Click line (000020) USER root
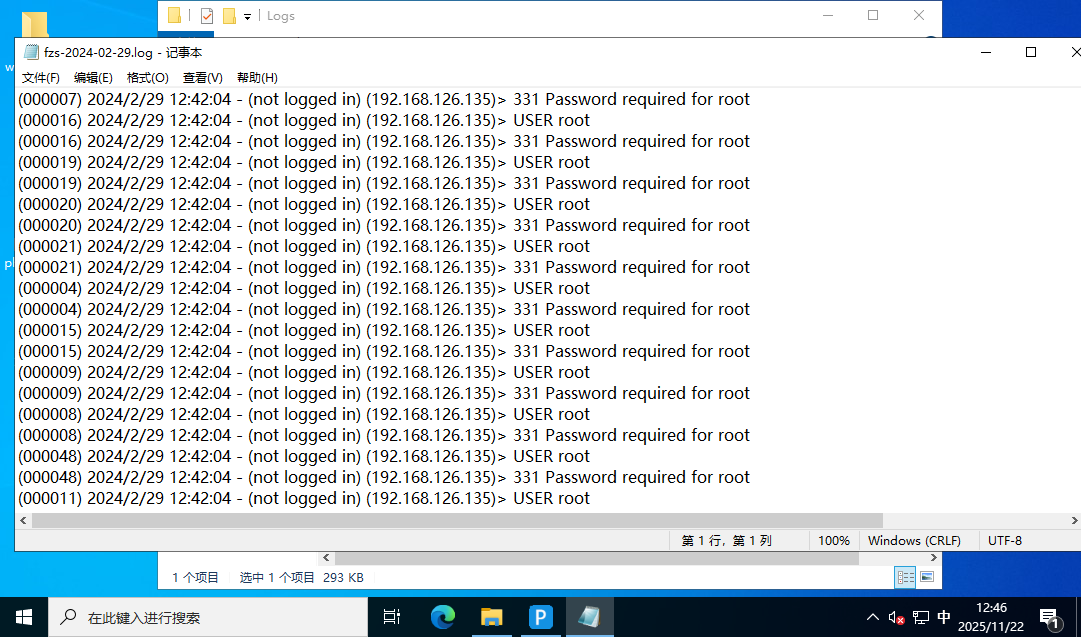Screen dimensions: 1081x637 click(x=304, y=204)
